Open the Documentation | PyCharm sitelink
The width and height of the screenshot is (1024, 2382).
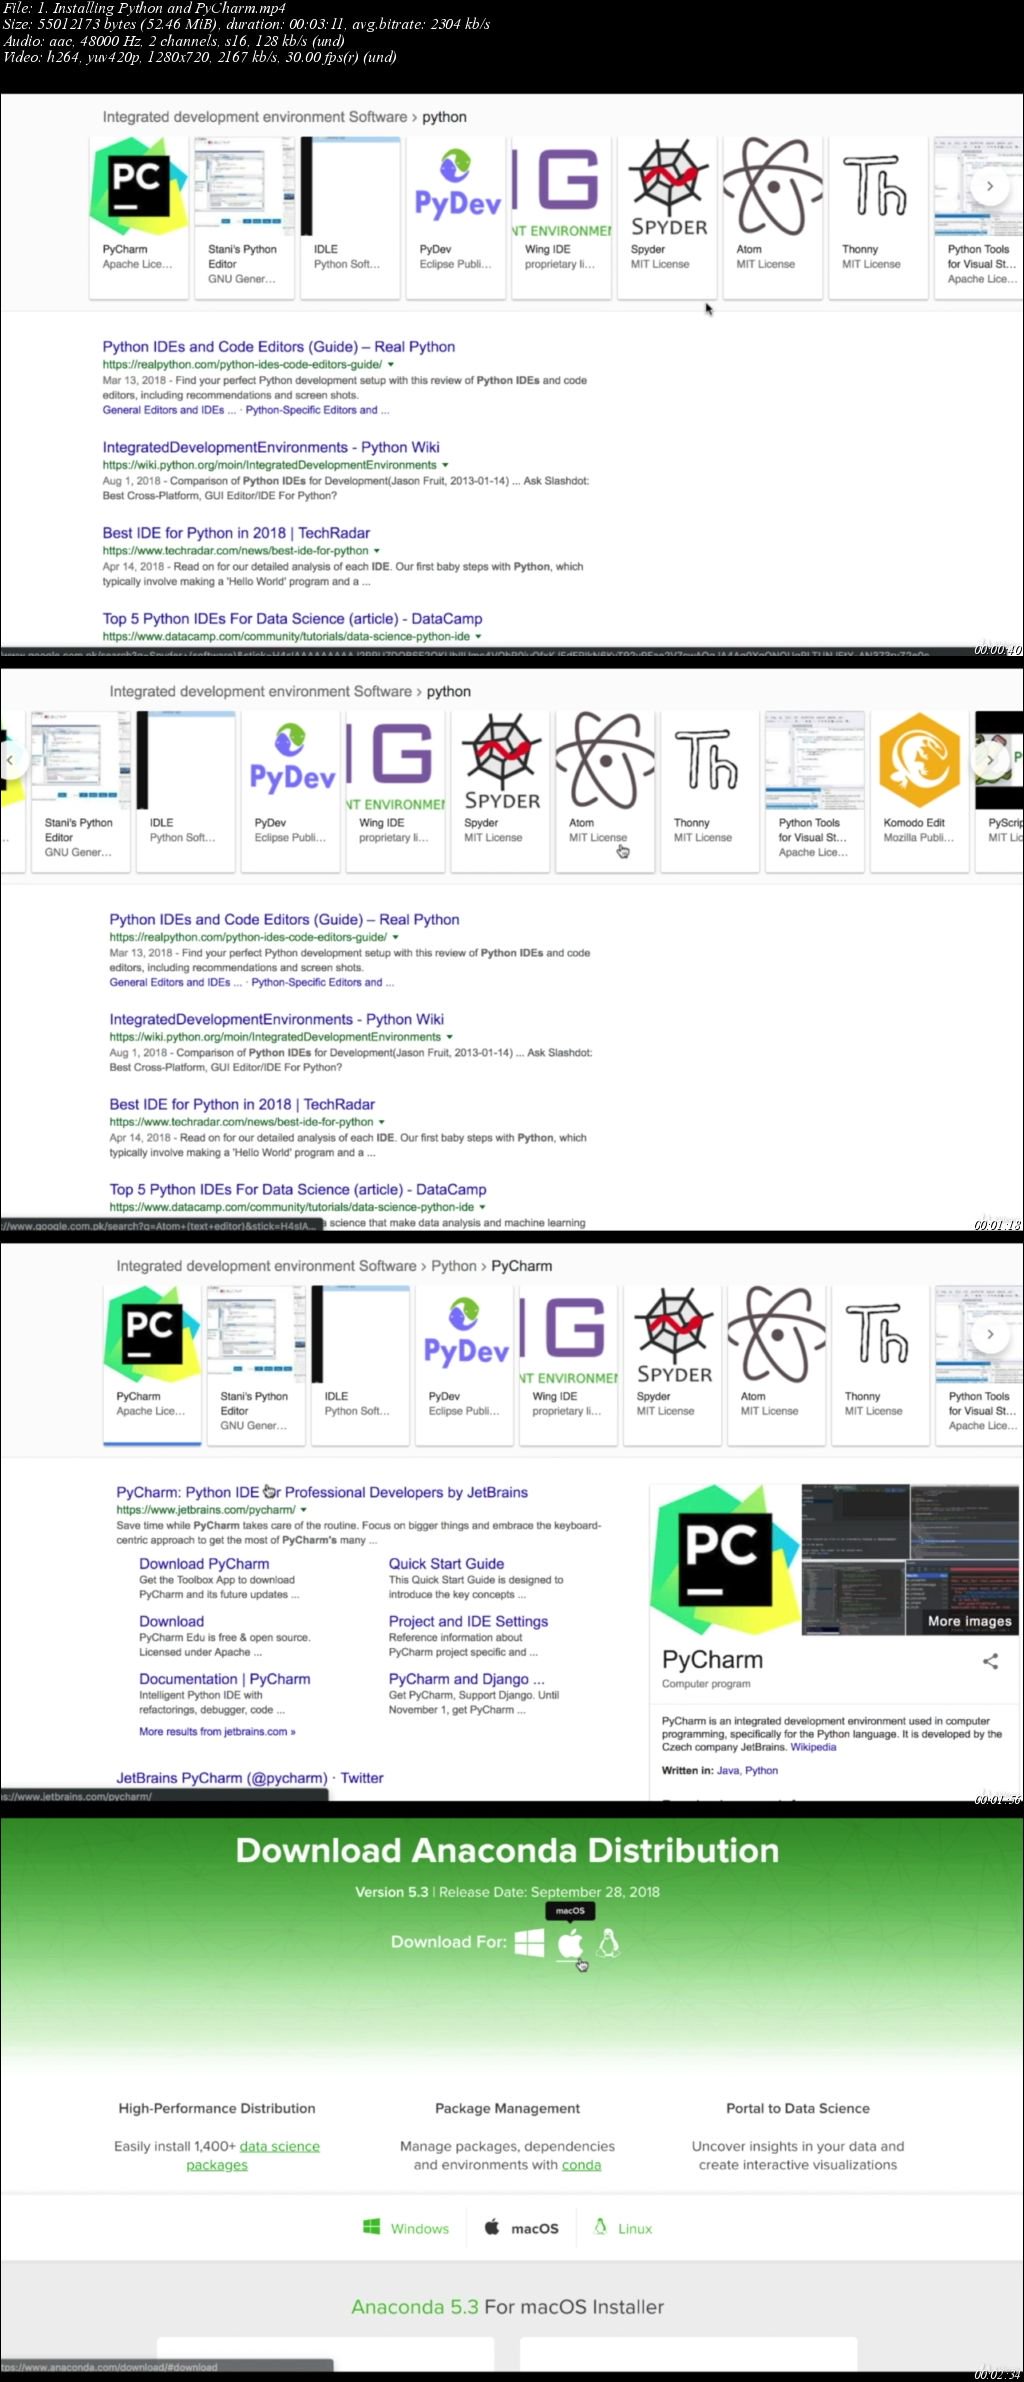[x=225, y=1679]
